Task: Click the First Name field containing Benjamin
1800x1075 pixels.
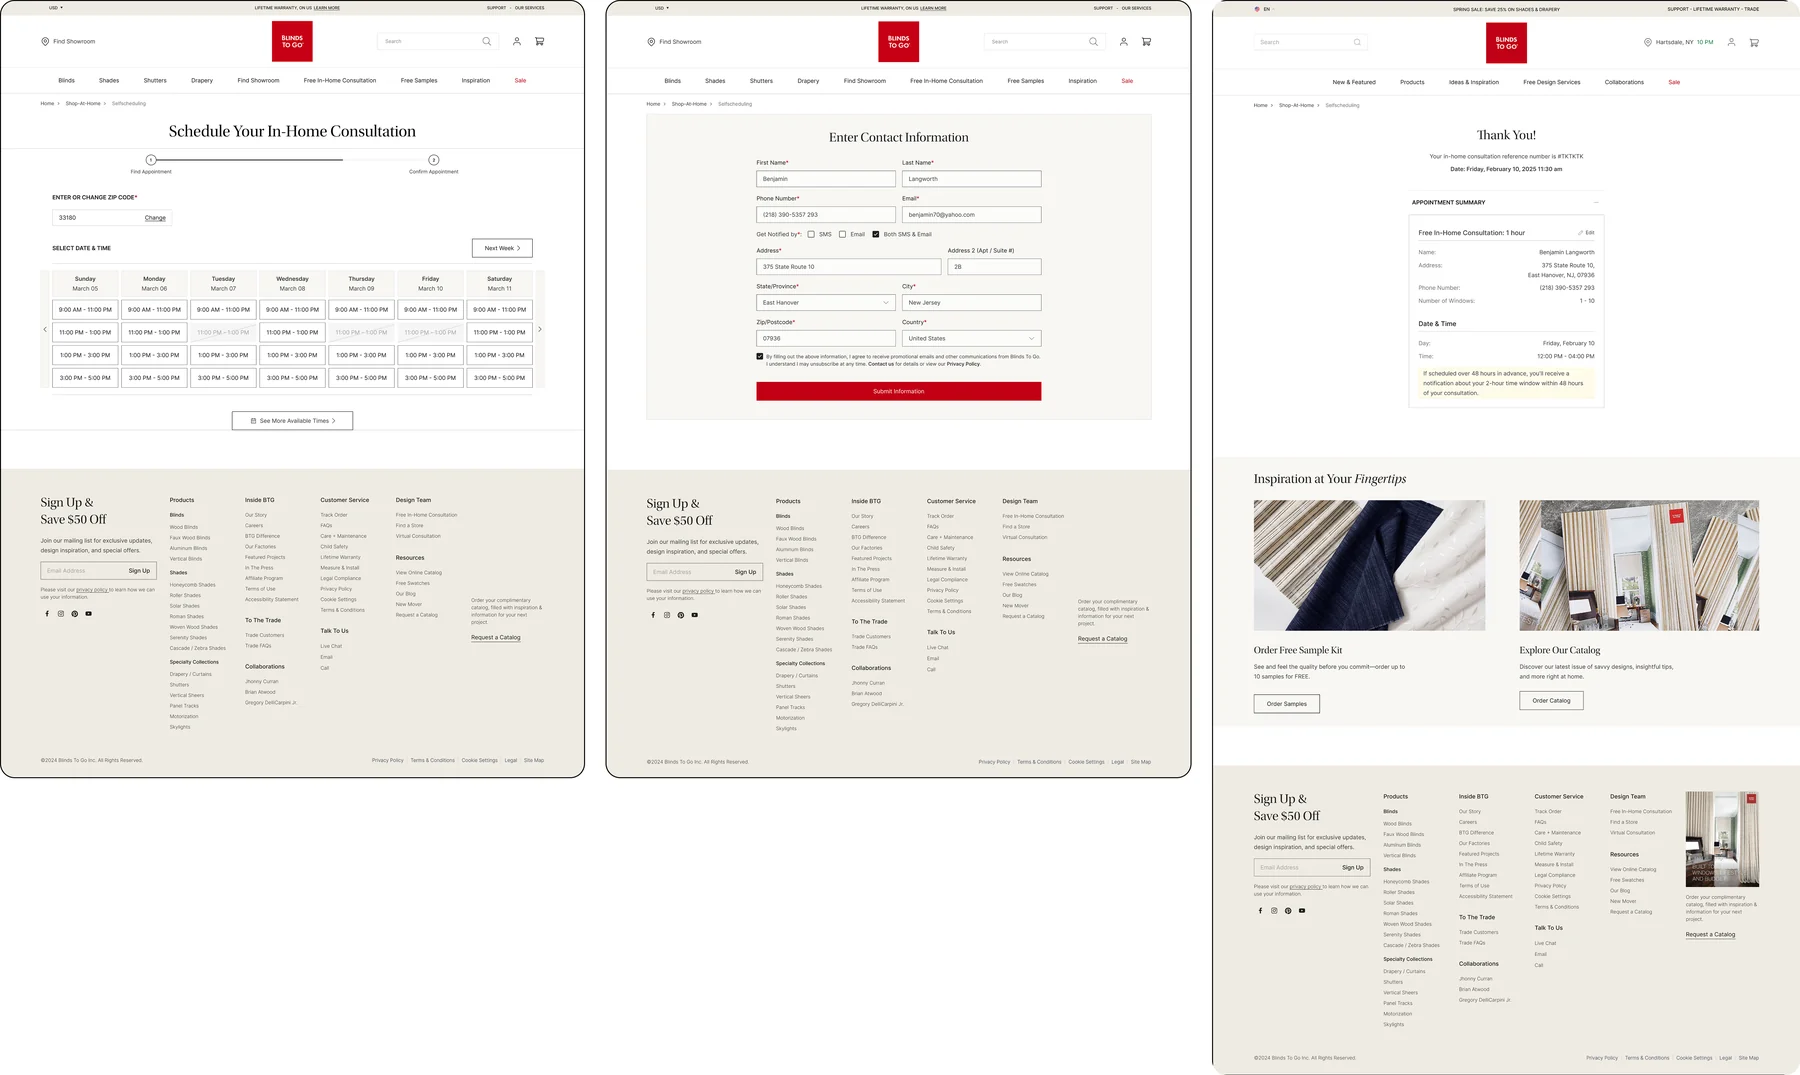Action: 826,179
